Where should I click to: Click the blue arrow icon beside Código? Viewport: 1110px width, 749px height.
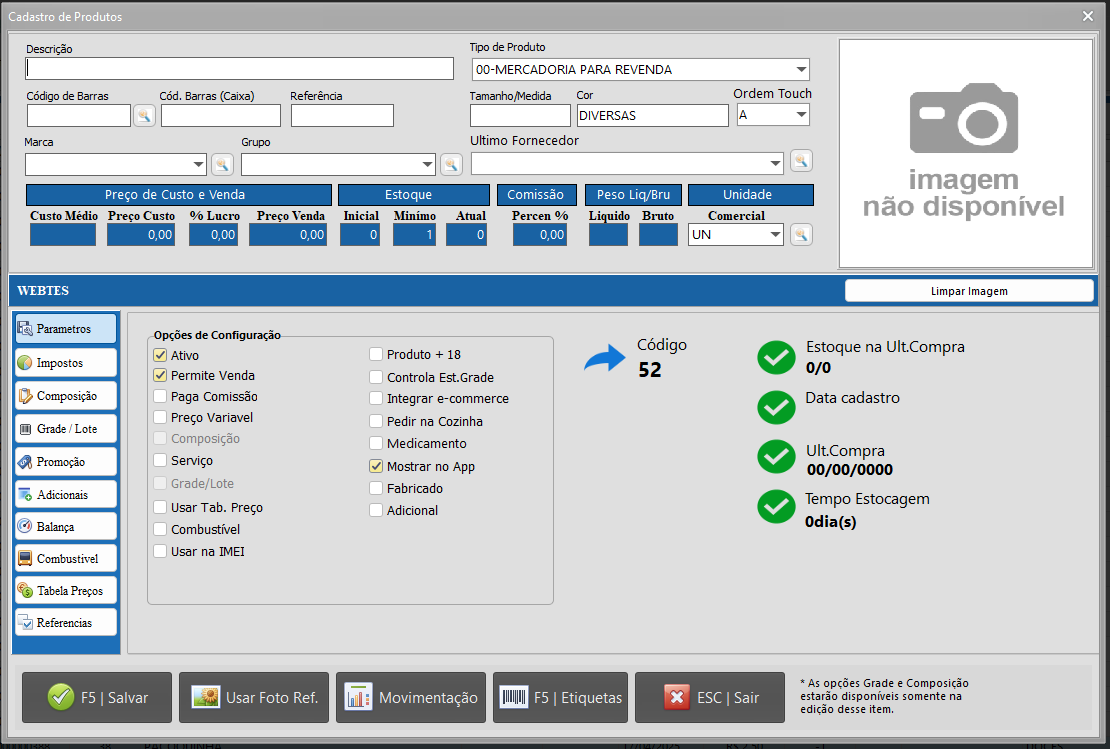coord(604,358)
